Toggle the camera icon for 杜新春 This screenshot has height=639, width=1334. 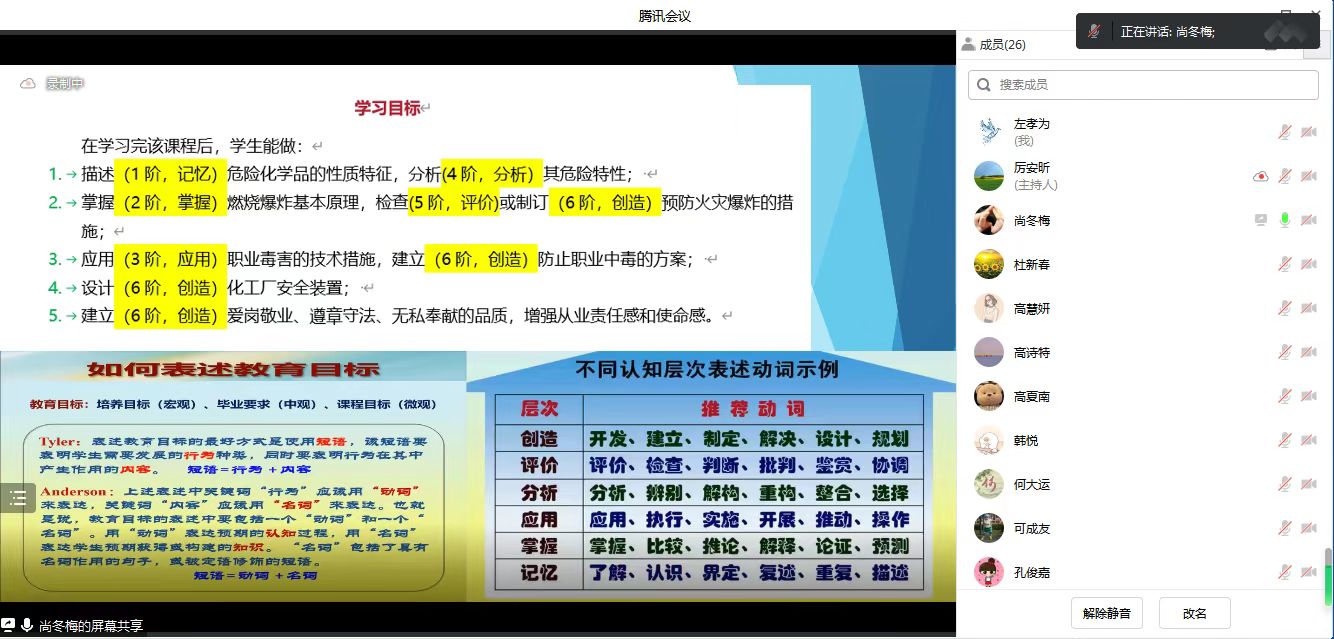(1308, 264)
